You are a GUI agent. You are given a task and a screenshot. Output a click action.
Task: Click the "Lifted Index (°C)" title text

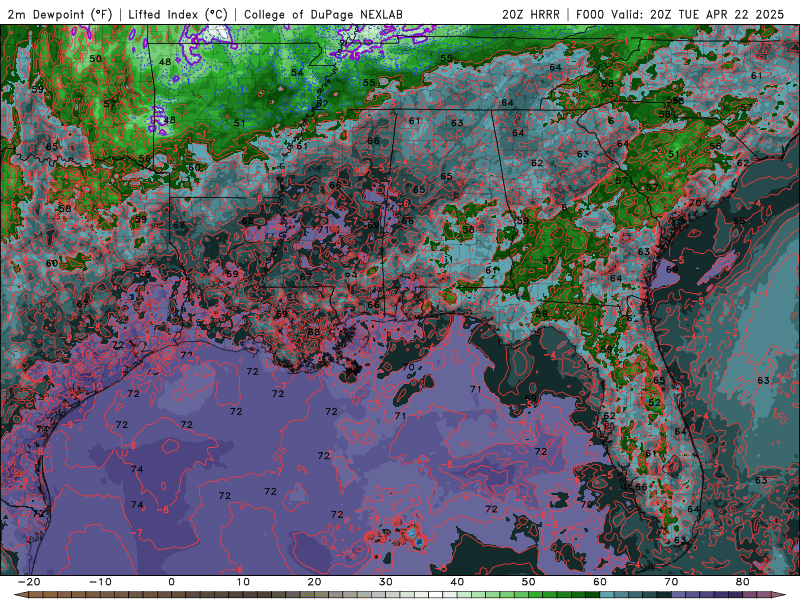[x=178, y=14]
